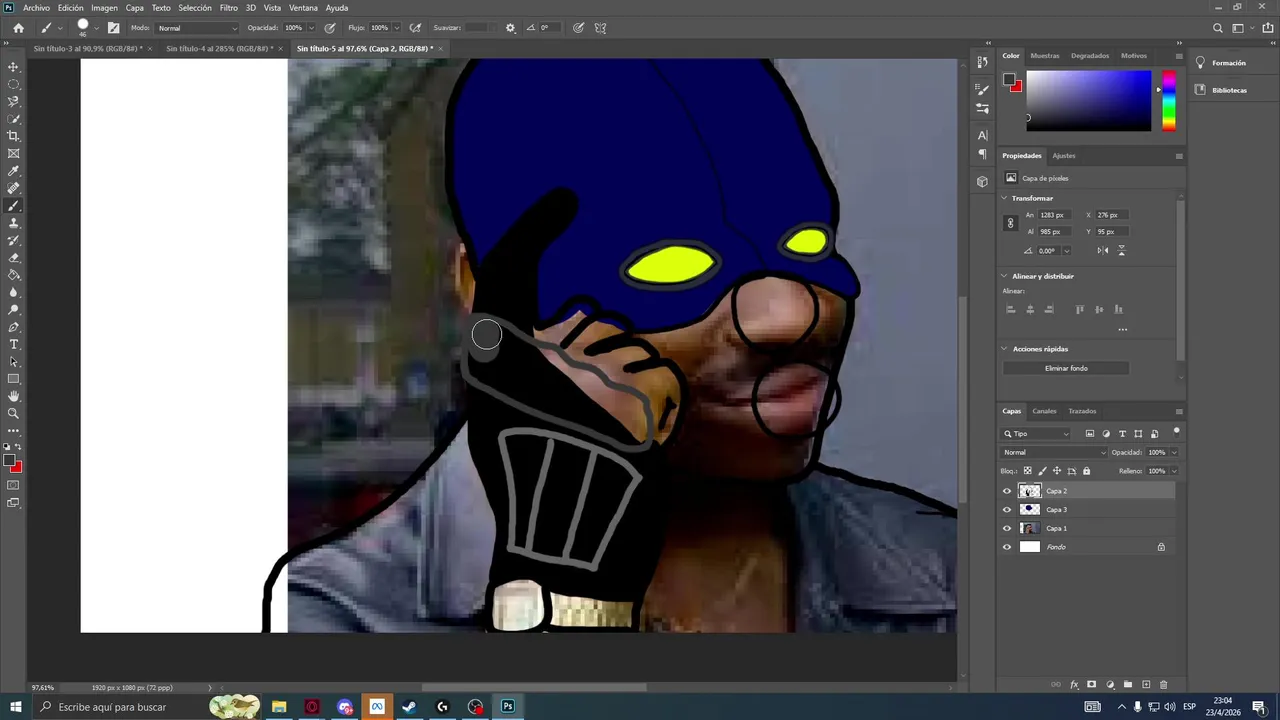The width and height of the screenshot is (1280, 720).
Task: Select the Clone Stamp tool
Action: coord(13,223)
